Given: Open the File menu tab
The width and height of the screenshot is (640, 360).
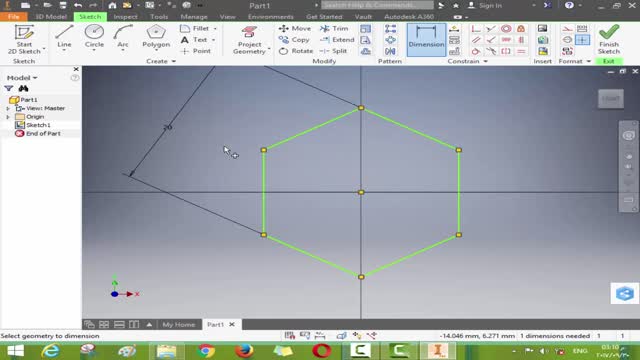Looking at the screenshot, I should point(13,17).
